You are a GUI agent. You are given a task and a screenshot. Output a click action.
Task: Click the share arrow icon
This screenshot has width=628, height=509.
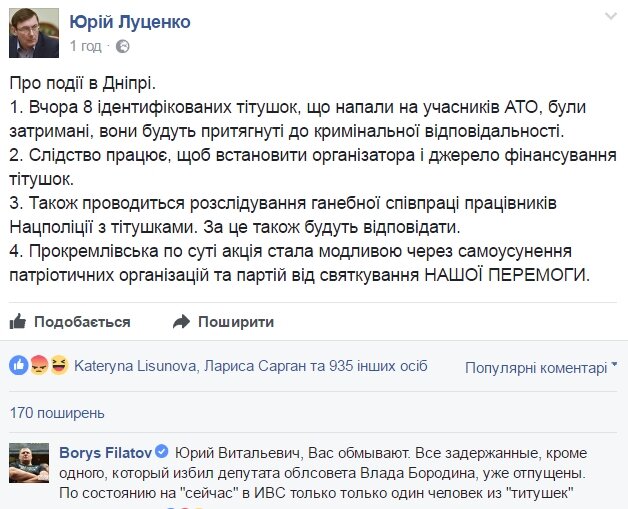[x=181, y=321]
